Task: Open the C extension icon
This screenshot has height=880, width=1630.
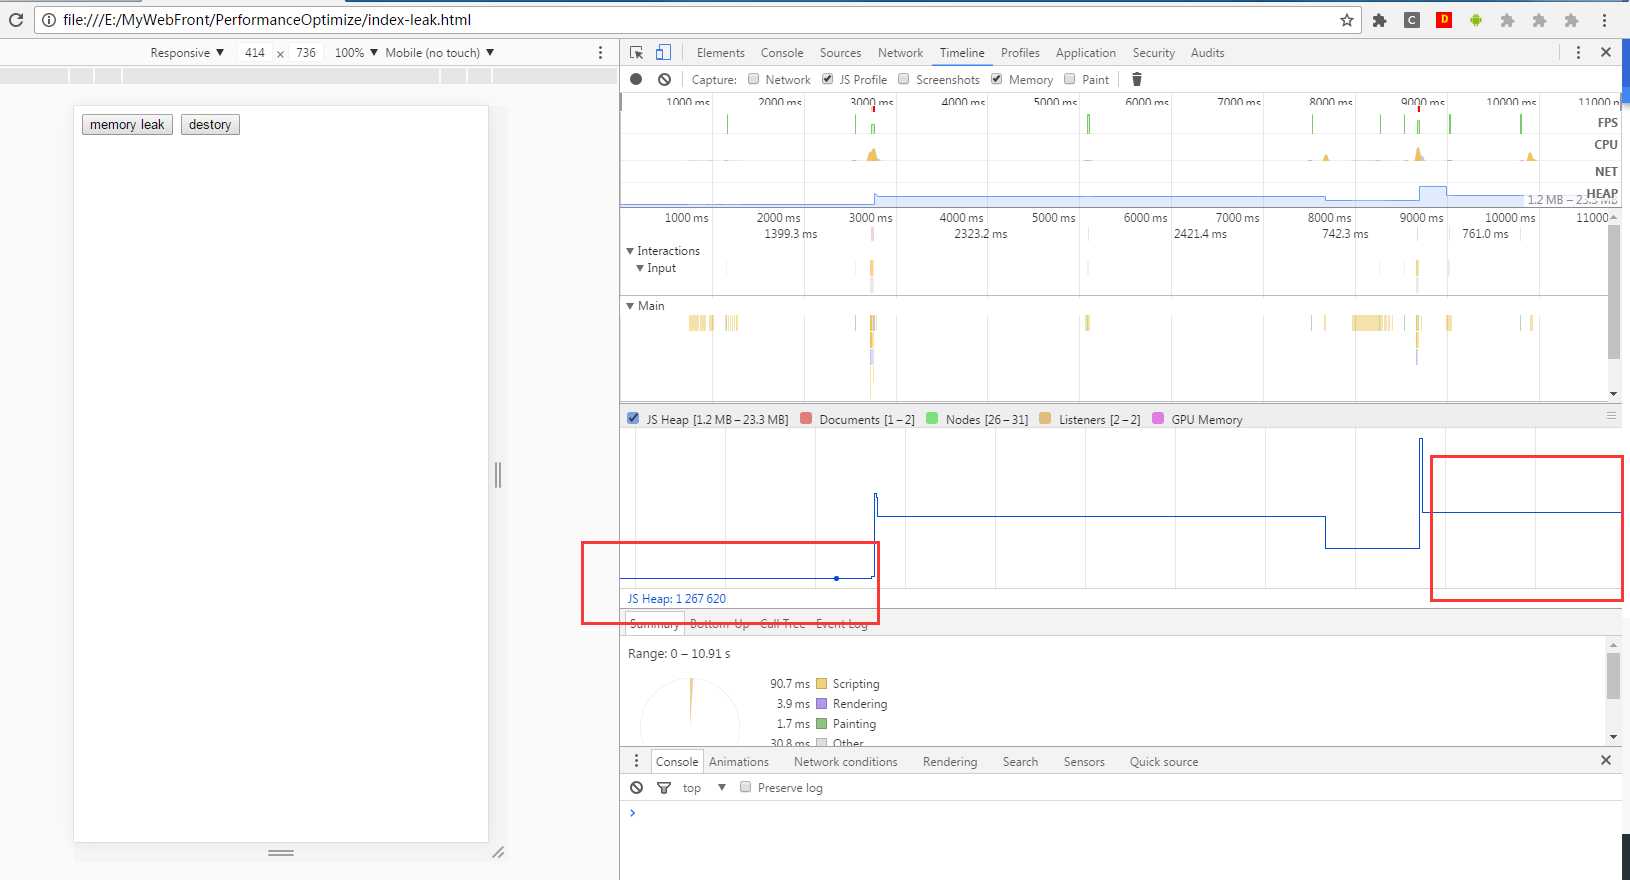Action: (x=1412, y=20)
